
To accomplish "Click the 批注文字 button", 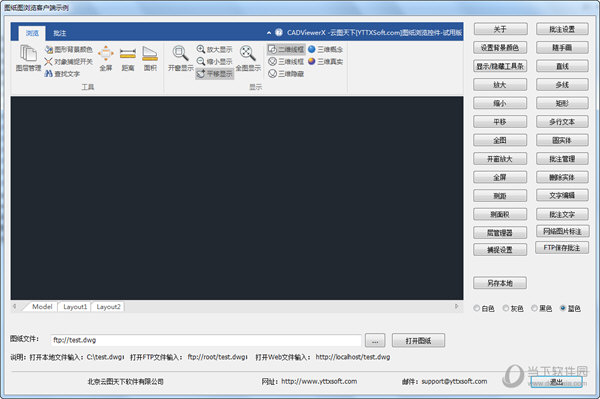I will 562,214.
